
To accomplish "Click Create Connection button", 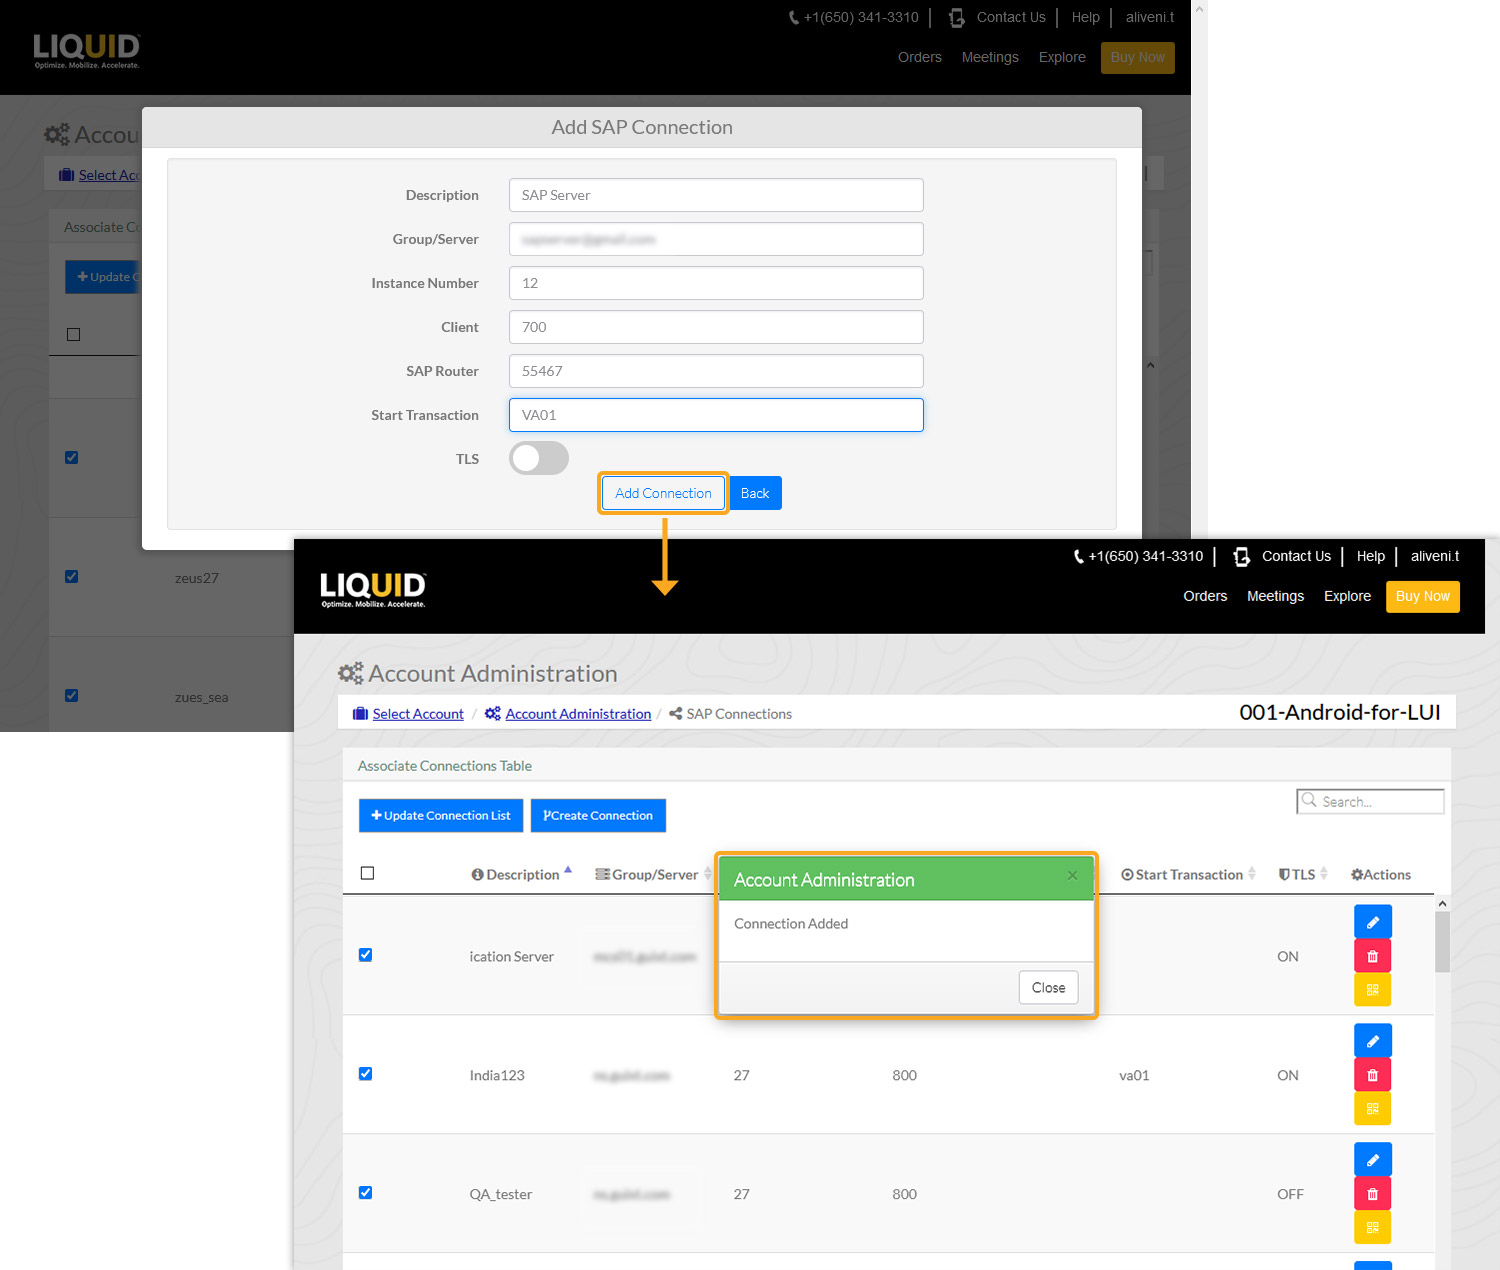I will (x=598, y=815).
